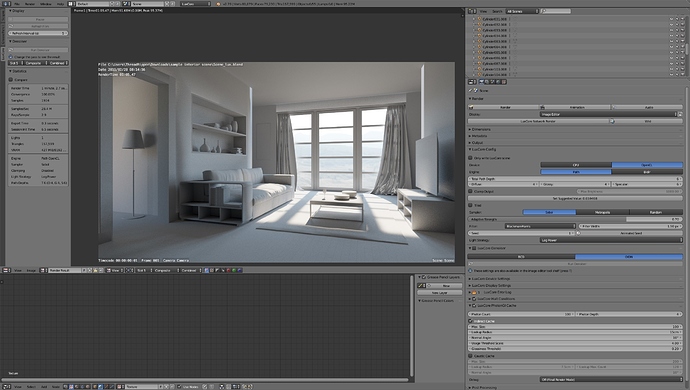Select the Render properties tab icon
This screenshot has width=690, height=390.
[481, 82]
